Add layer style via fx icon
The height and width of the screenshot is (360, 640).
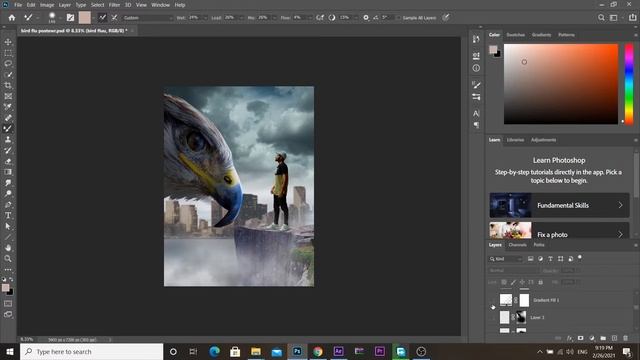569,338
